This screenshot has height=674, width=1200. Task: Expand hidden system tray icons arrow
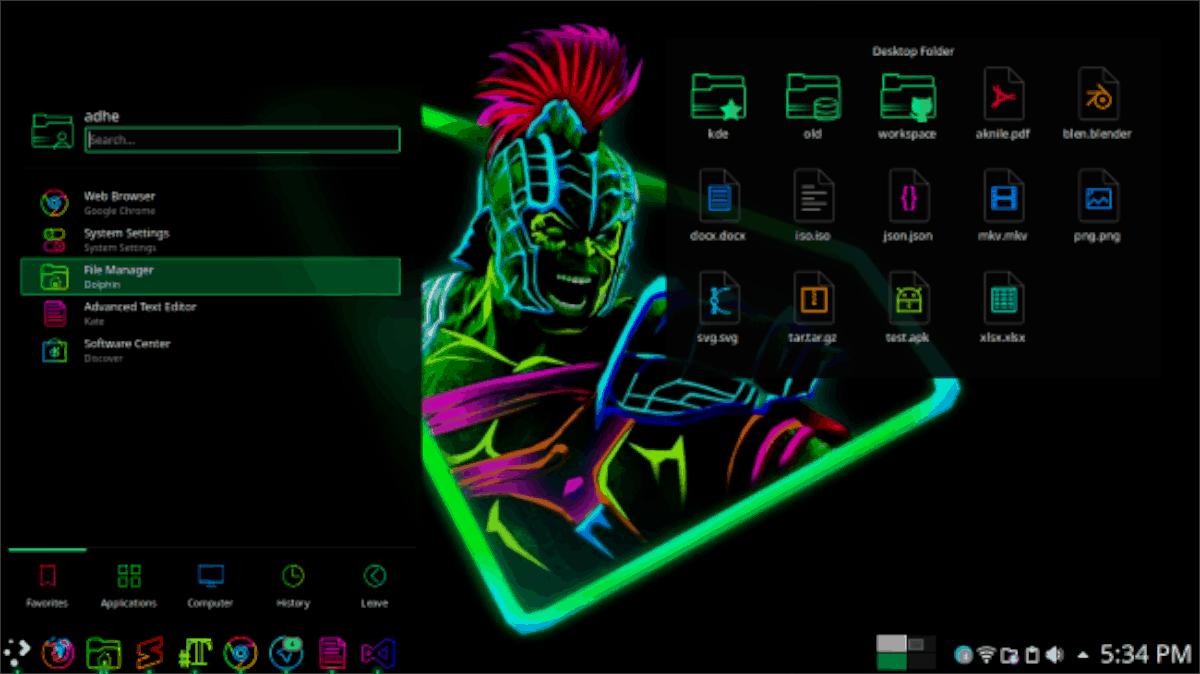(1082, 655)
